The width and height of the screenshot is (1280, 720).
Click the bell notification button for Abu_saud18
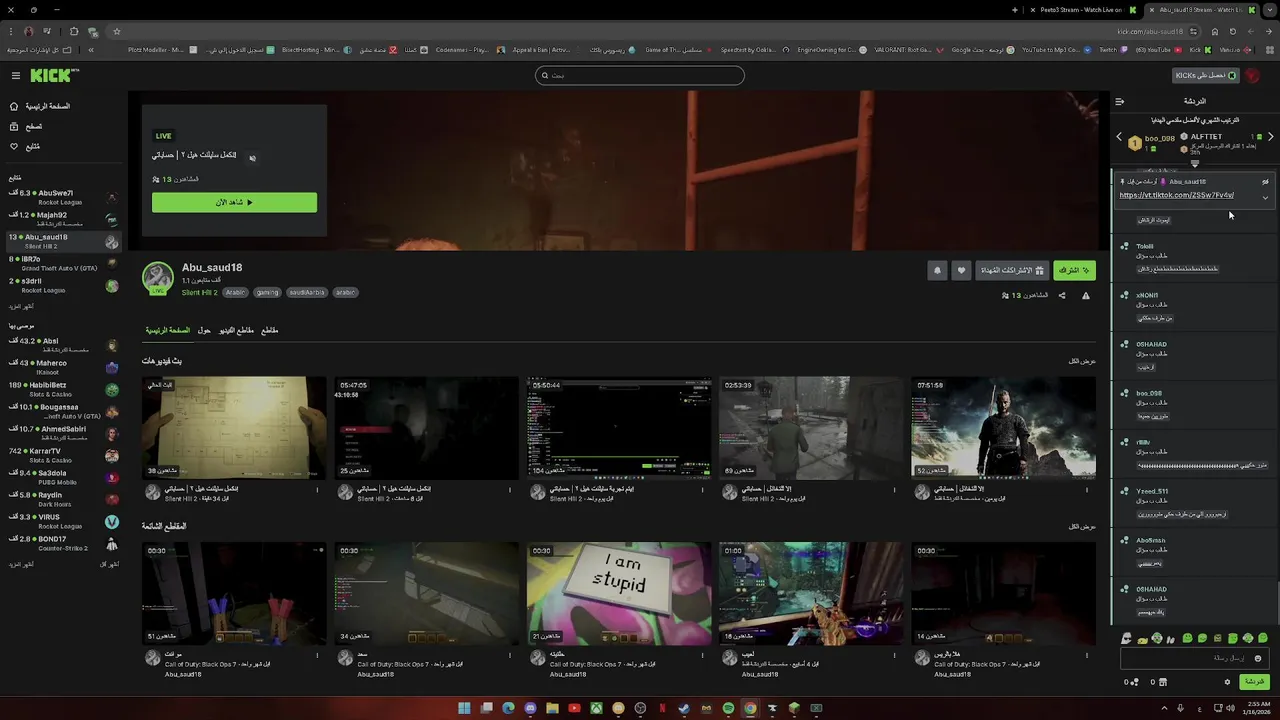tap(937, 270)
